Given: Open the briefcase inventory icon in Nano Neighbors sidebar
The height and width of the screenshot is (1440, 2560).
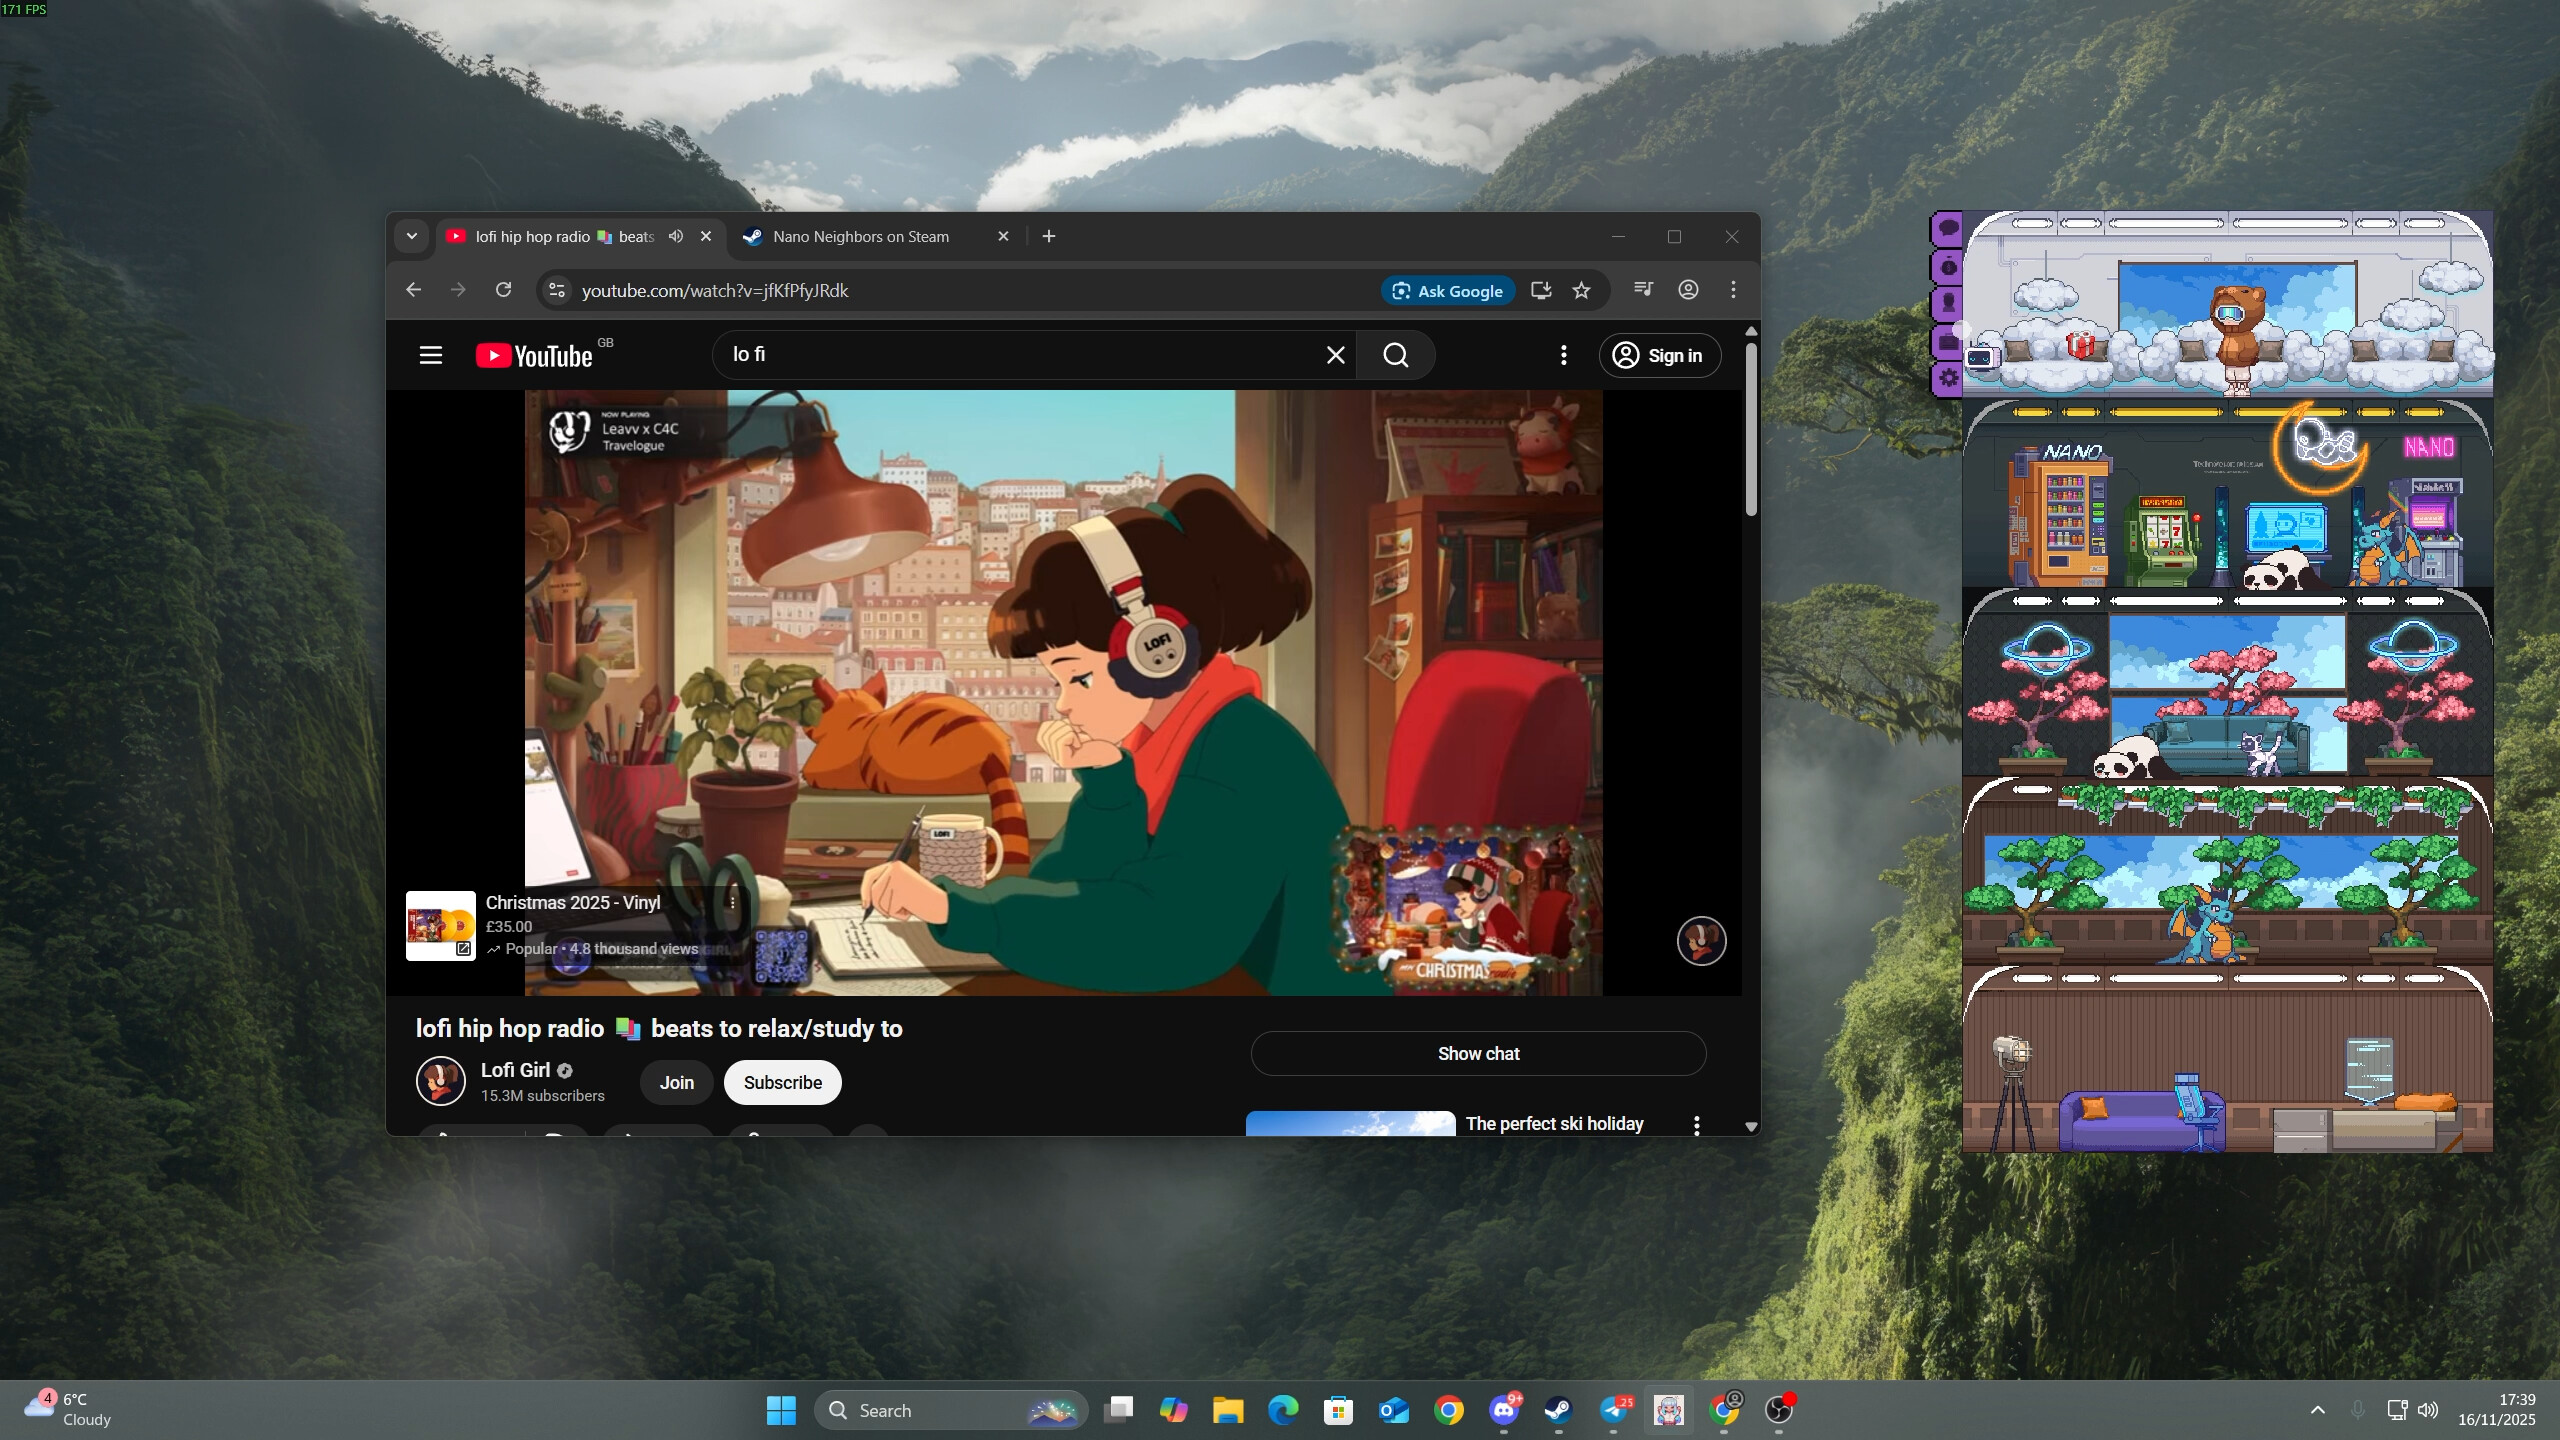Looking at the screenshot, I should tap(1948, 340).
